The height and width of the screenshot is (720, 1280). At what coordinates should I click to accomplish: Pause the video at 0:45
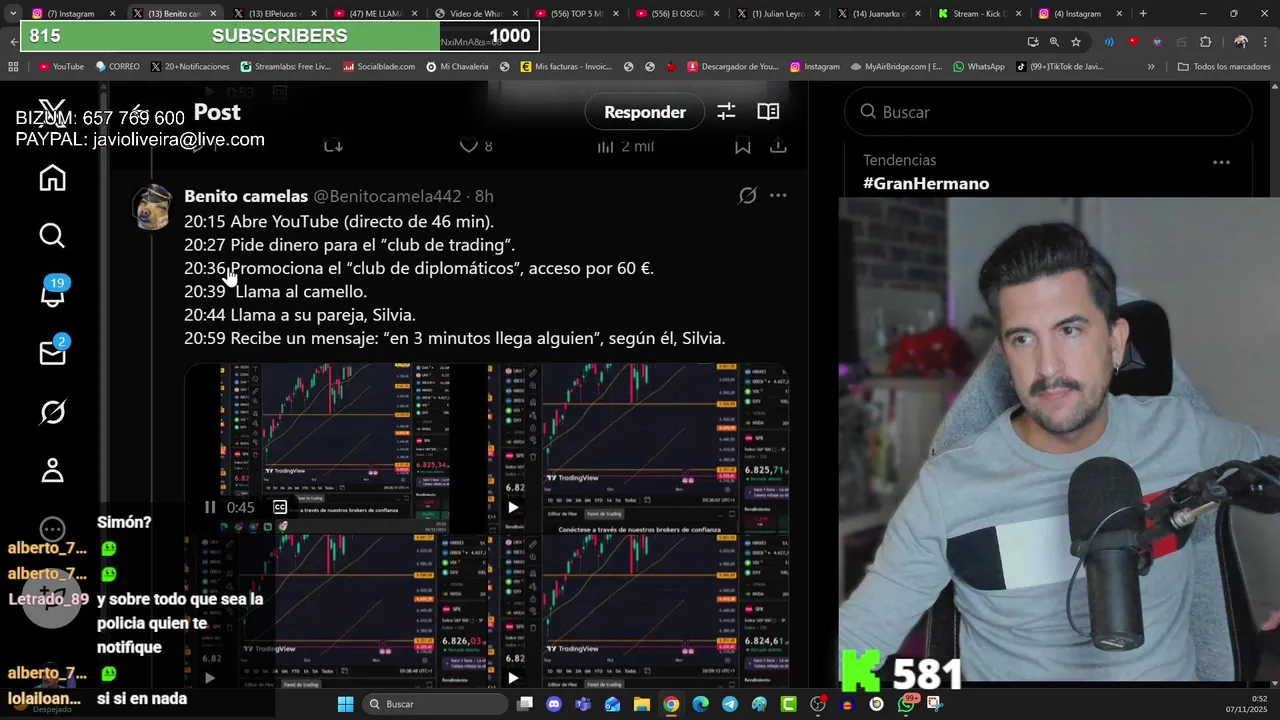click(209, 507)
